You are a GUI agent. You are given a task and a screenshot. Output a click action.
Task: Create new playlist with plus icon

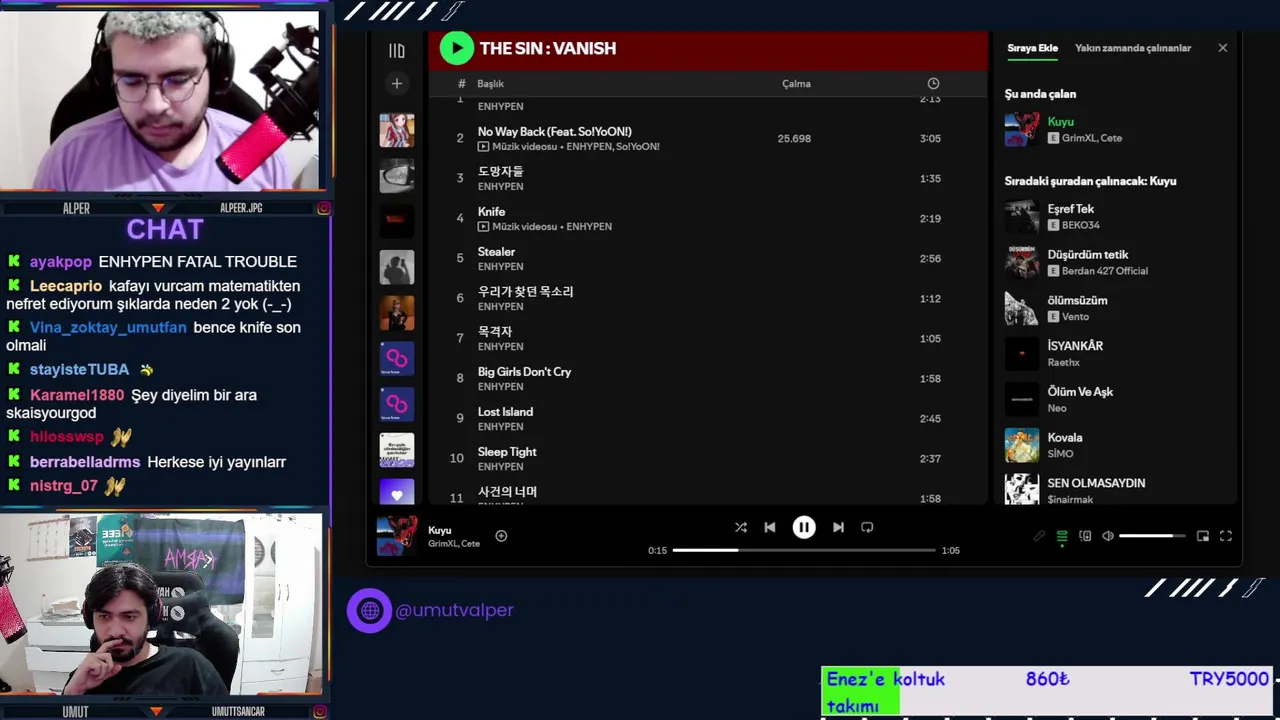click(397, 84)
